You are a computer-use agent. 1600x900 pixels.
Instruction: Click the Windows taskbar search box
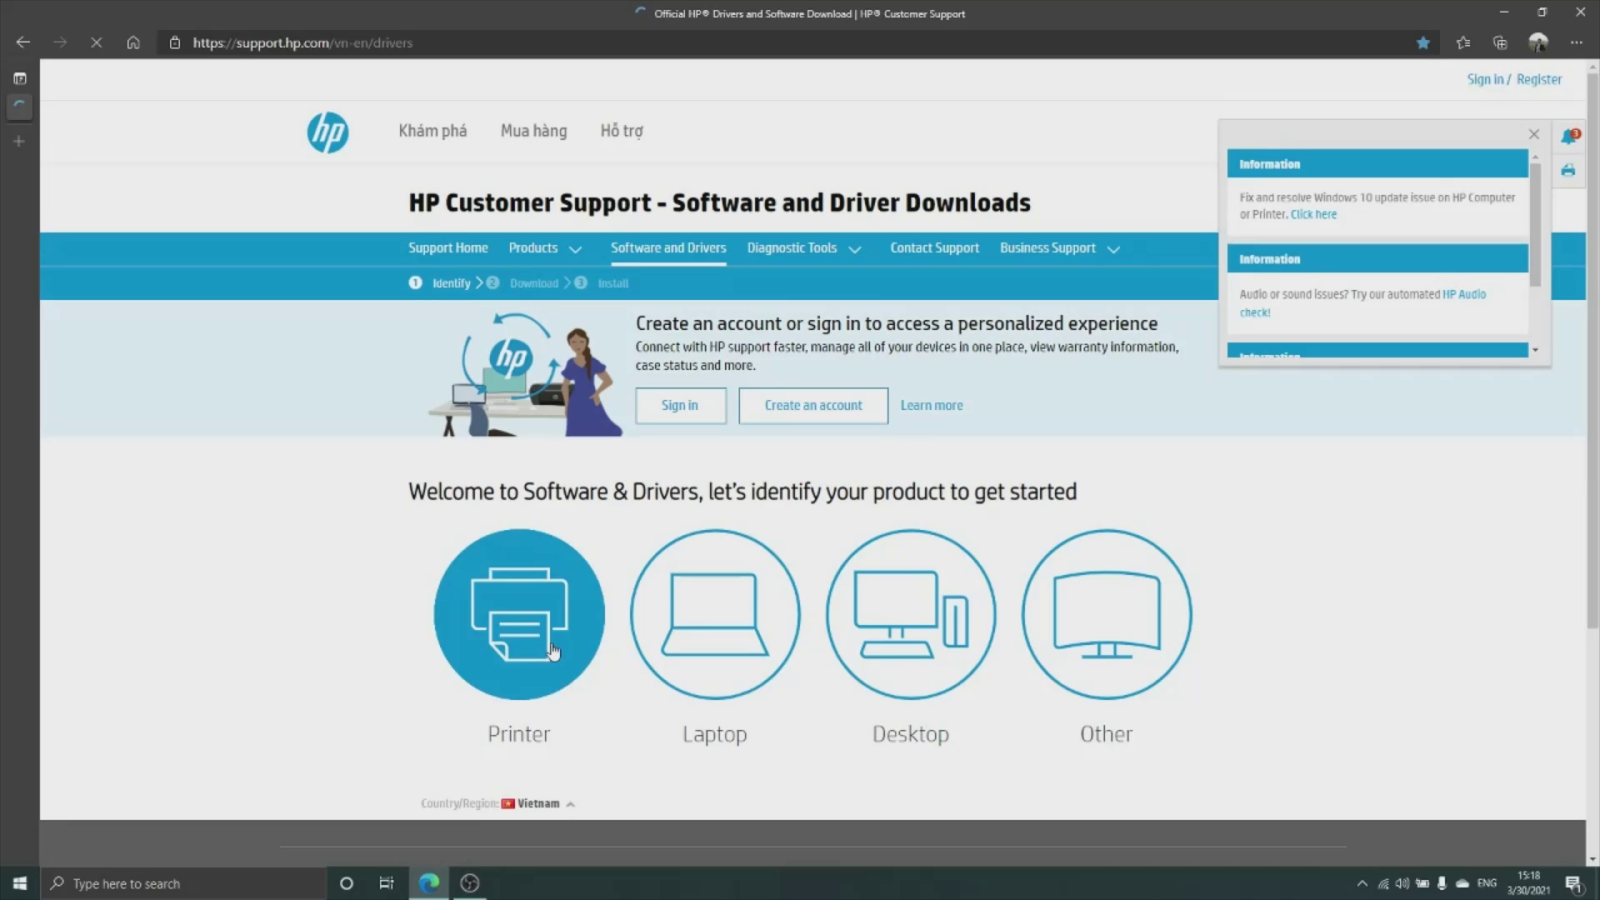pyautogui.click(x=185, y=884)
